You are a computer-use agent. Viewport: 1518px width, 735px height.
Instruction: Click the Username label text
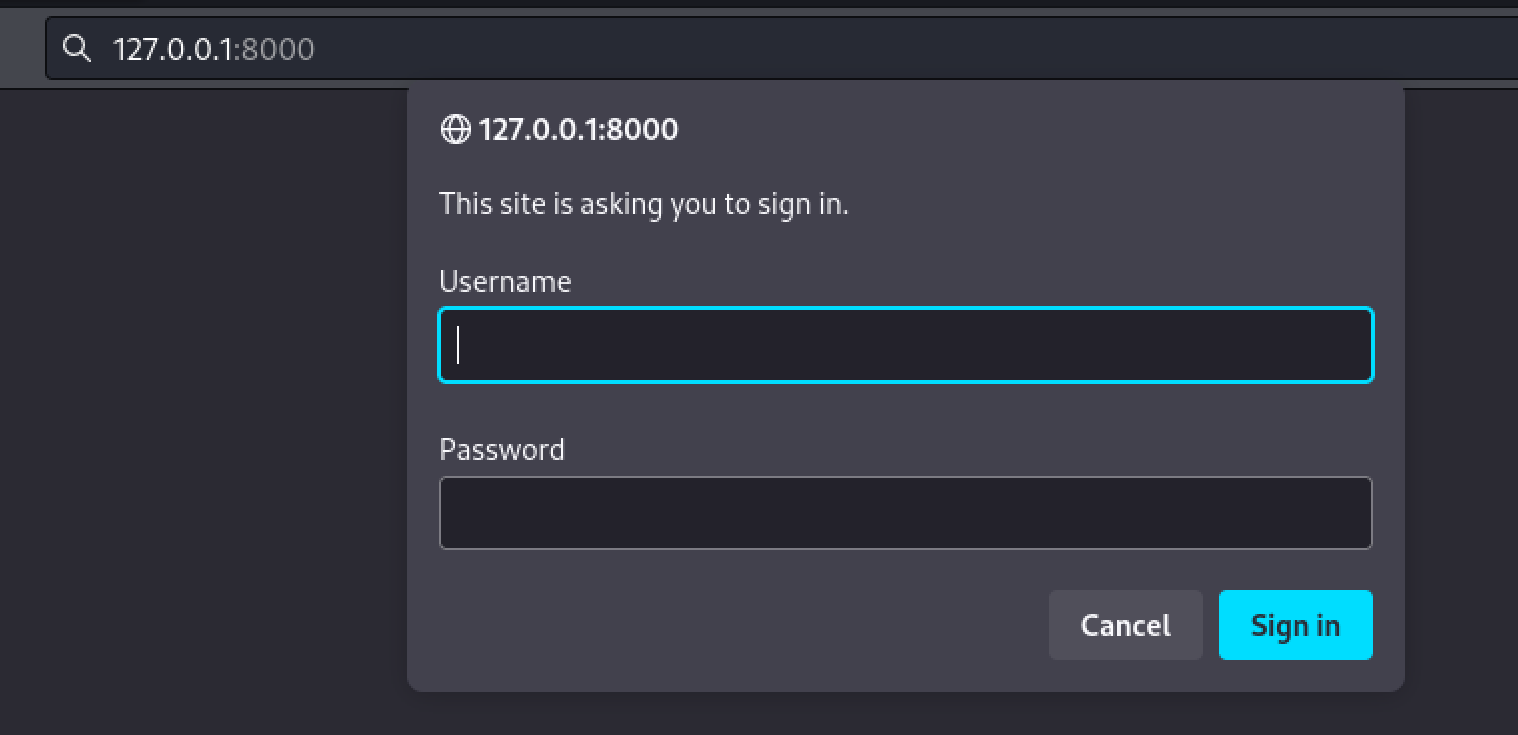coord(505,282)
